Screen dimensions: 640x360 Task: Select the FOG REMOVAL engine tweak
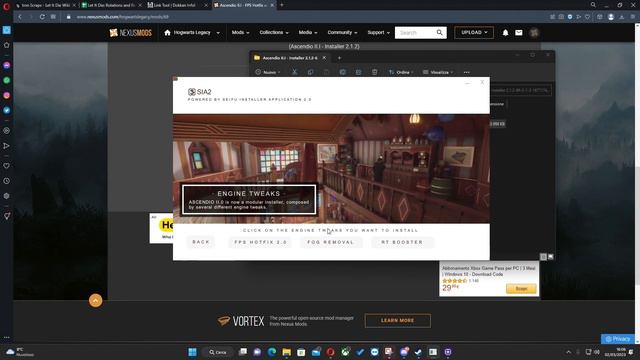(x=331, y=242)
